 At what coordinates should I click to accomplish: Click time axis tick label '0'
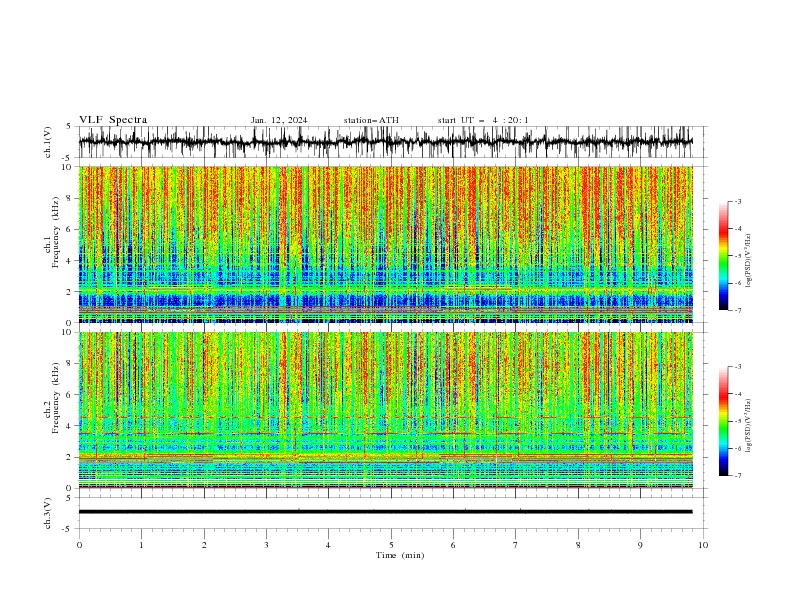(79, 545)
